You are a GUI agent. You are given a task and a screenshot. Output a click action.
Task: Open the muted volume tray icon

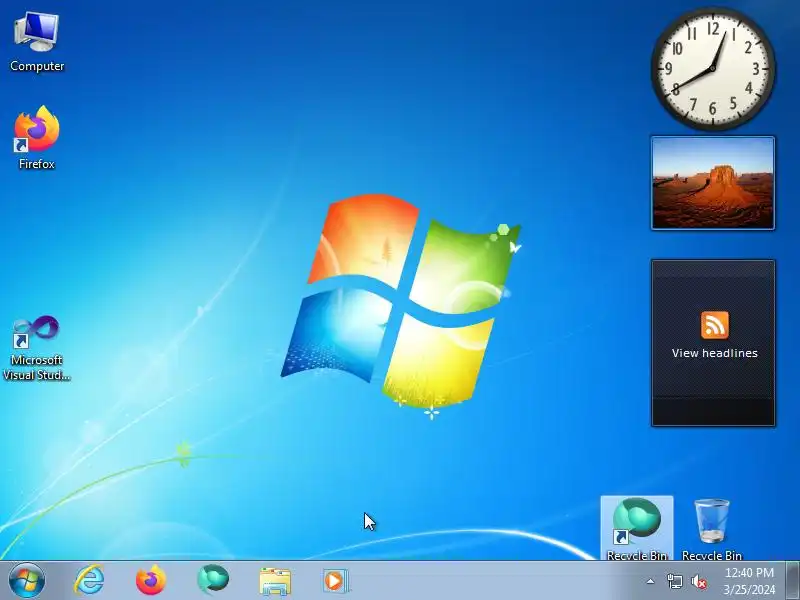coord(698,581)
